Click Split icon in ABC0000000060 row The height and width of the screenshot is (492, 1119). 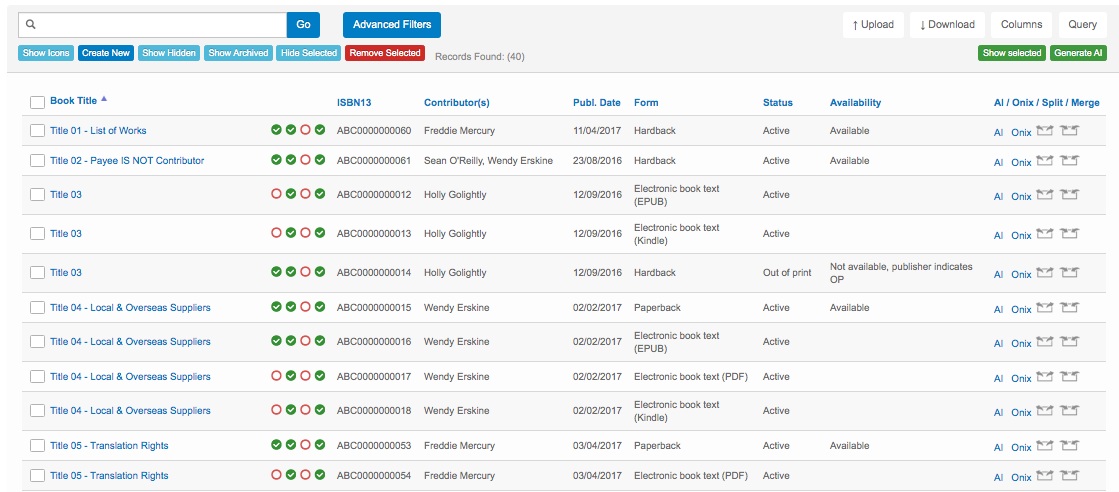(x=1045, y=130)
